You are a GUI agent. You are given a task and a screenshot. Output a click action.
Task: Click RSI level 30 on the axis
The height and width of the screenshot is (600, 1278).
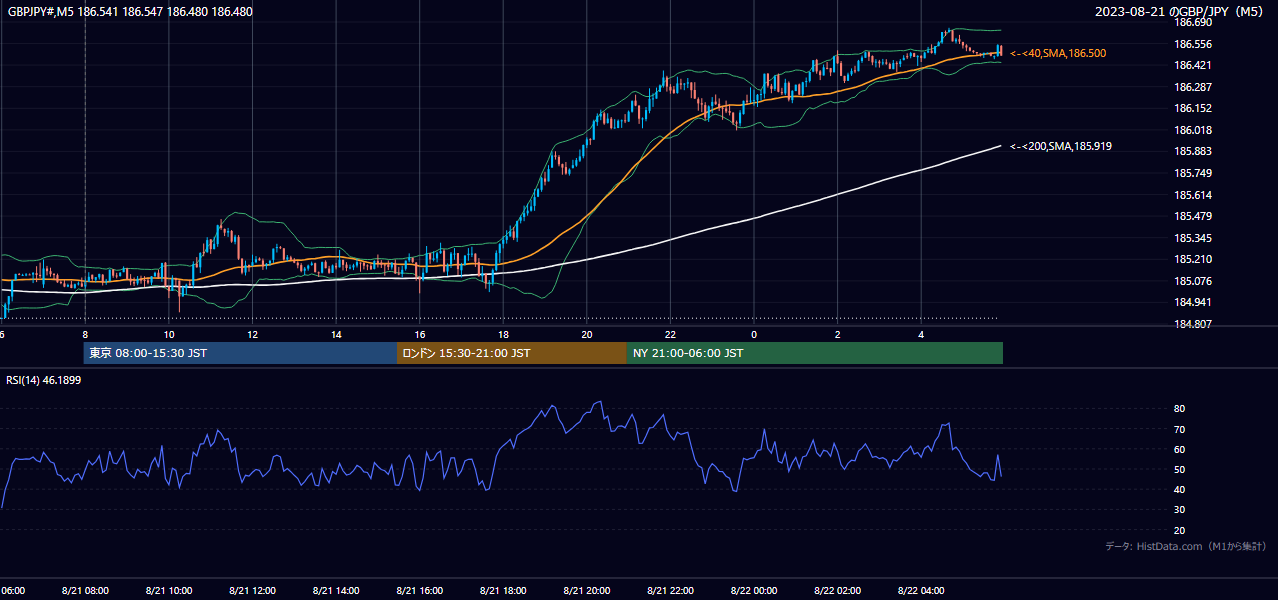(x=1179, y=510)
